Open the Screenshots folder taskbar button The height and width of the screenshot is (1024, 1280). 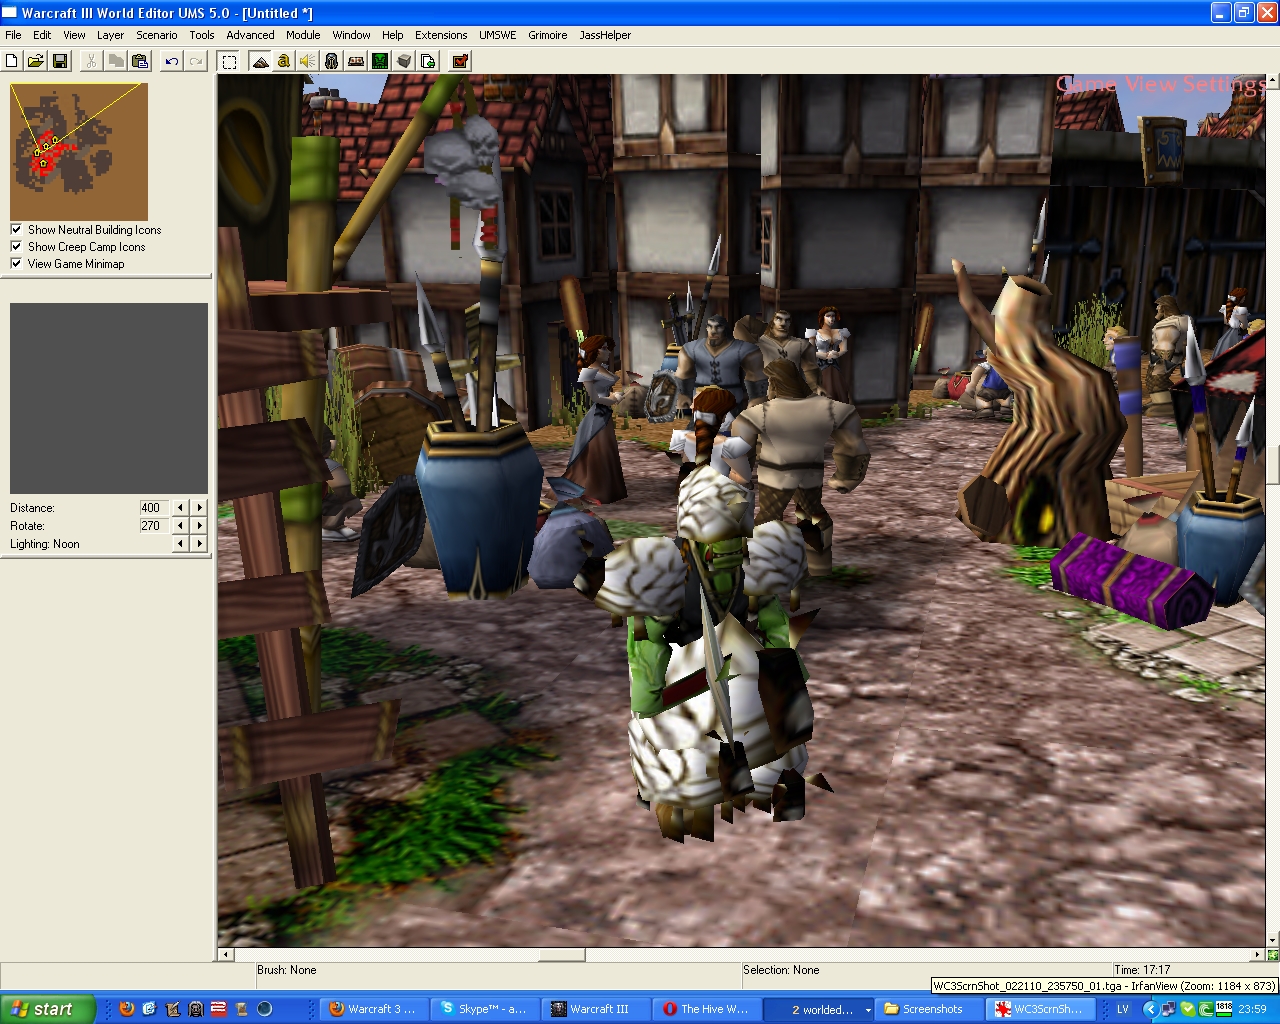coord(930,1009)
